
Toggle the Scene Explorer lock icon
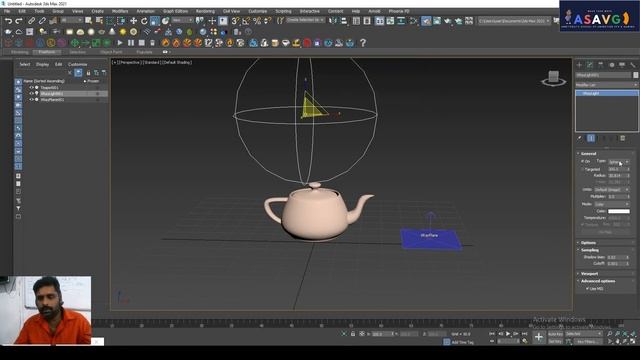(88, 73)
